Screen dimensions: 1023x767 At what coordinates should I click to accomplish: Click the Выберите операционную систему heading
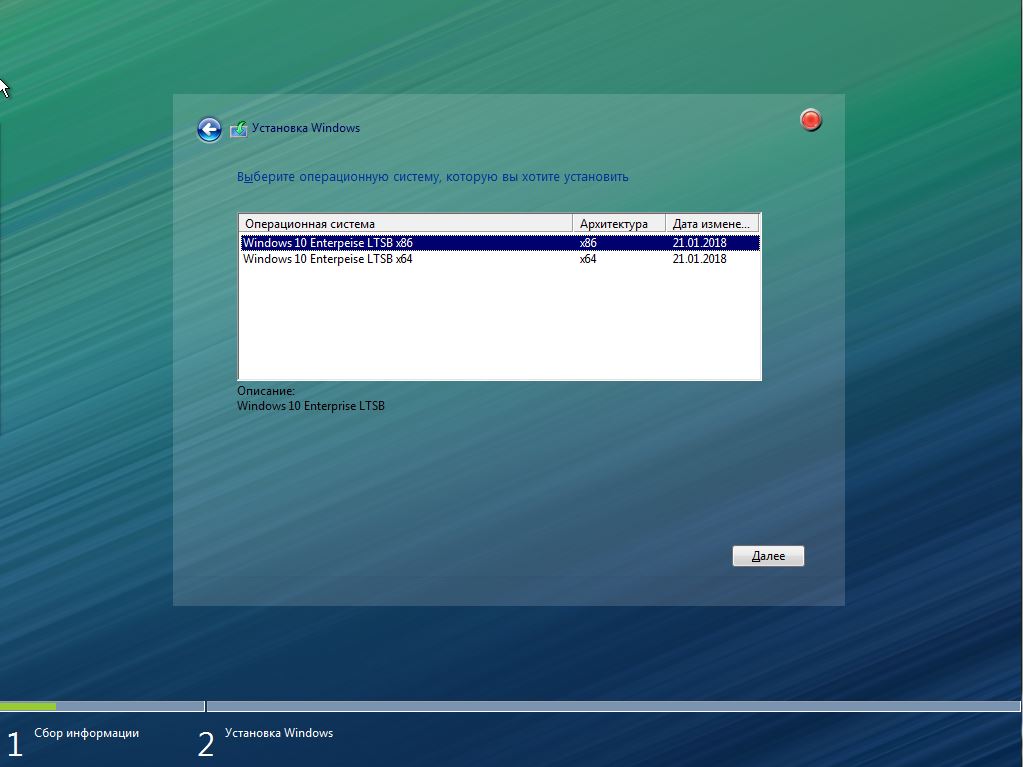433,177
